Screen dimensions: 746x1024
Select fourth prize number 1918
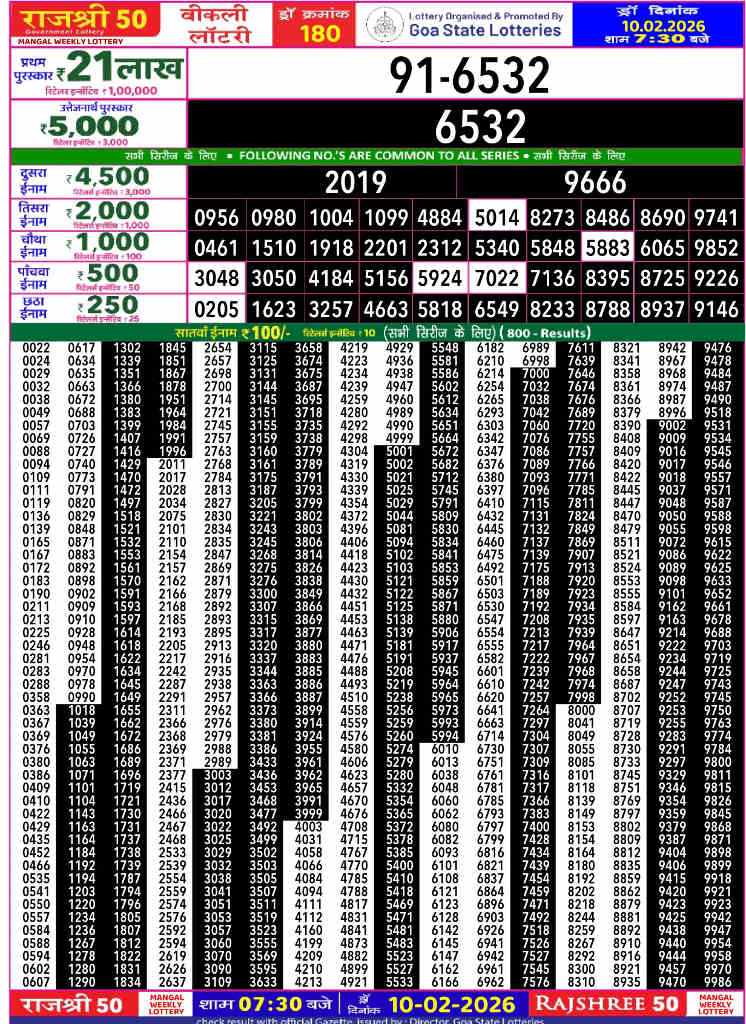click(330, 249)
